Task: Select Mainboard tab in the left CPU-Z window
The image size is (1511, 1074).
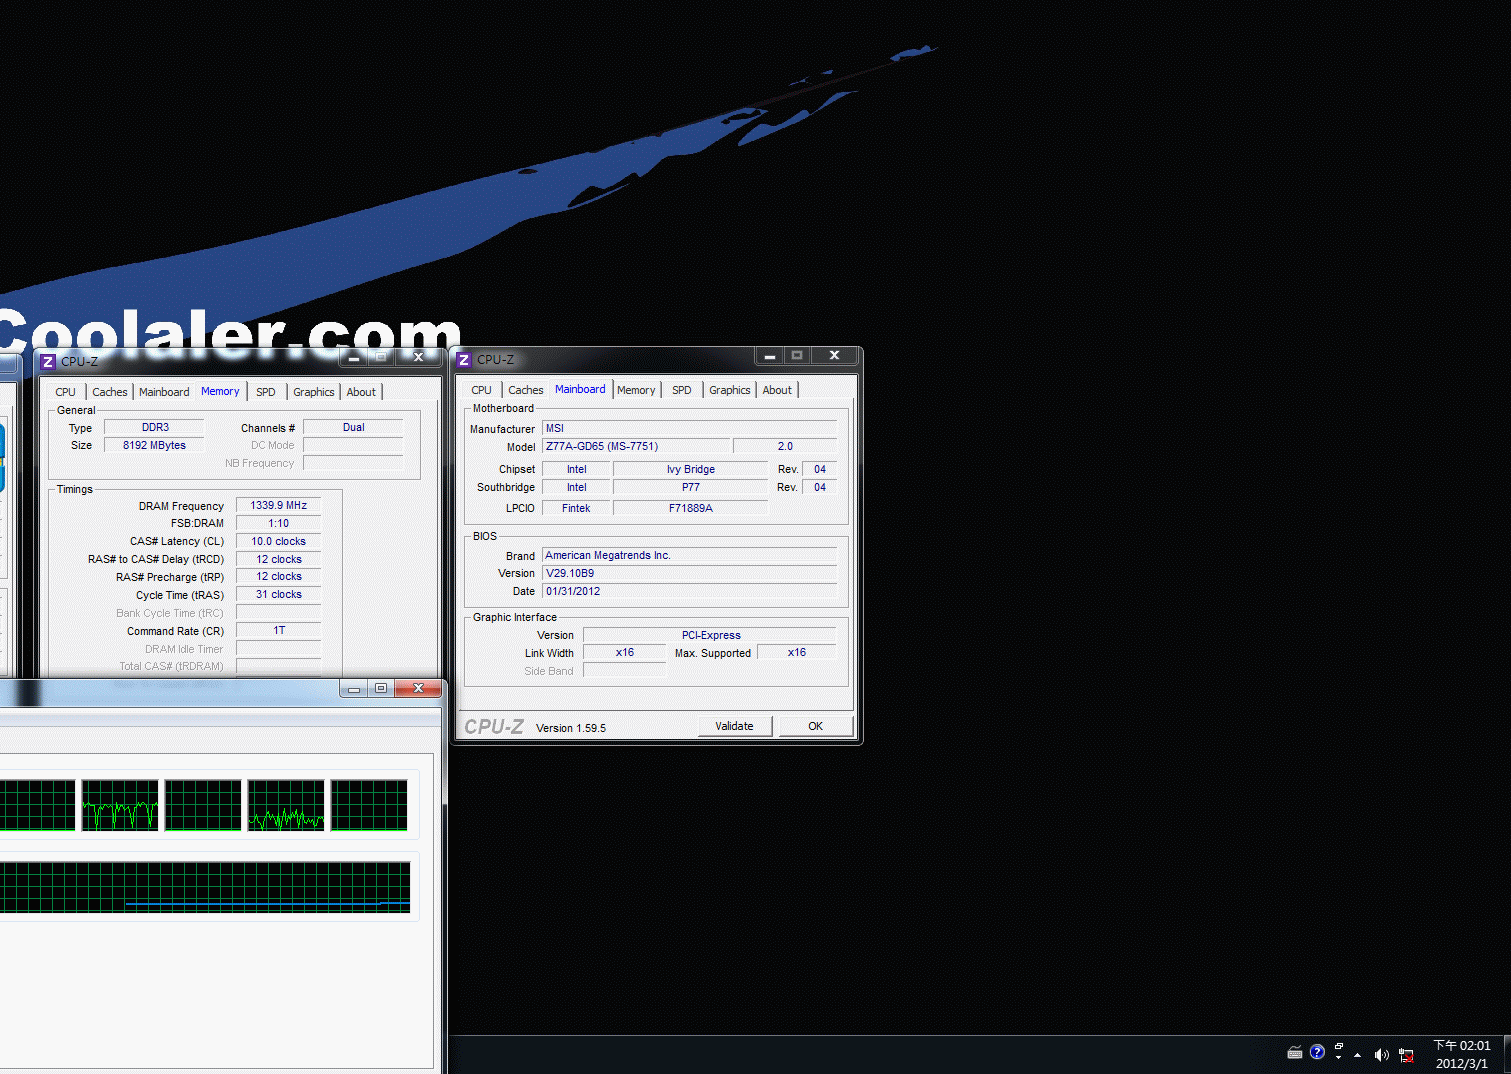Action: [164, 392]
